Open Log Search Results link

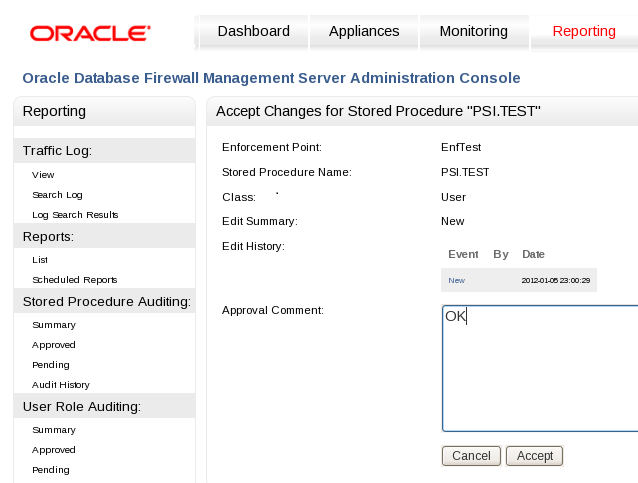pos(75,215)
